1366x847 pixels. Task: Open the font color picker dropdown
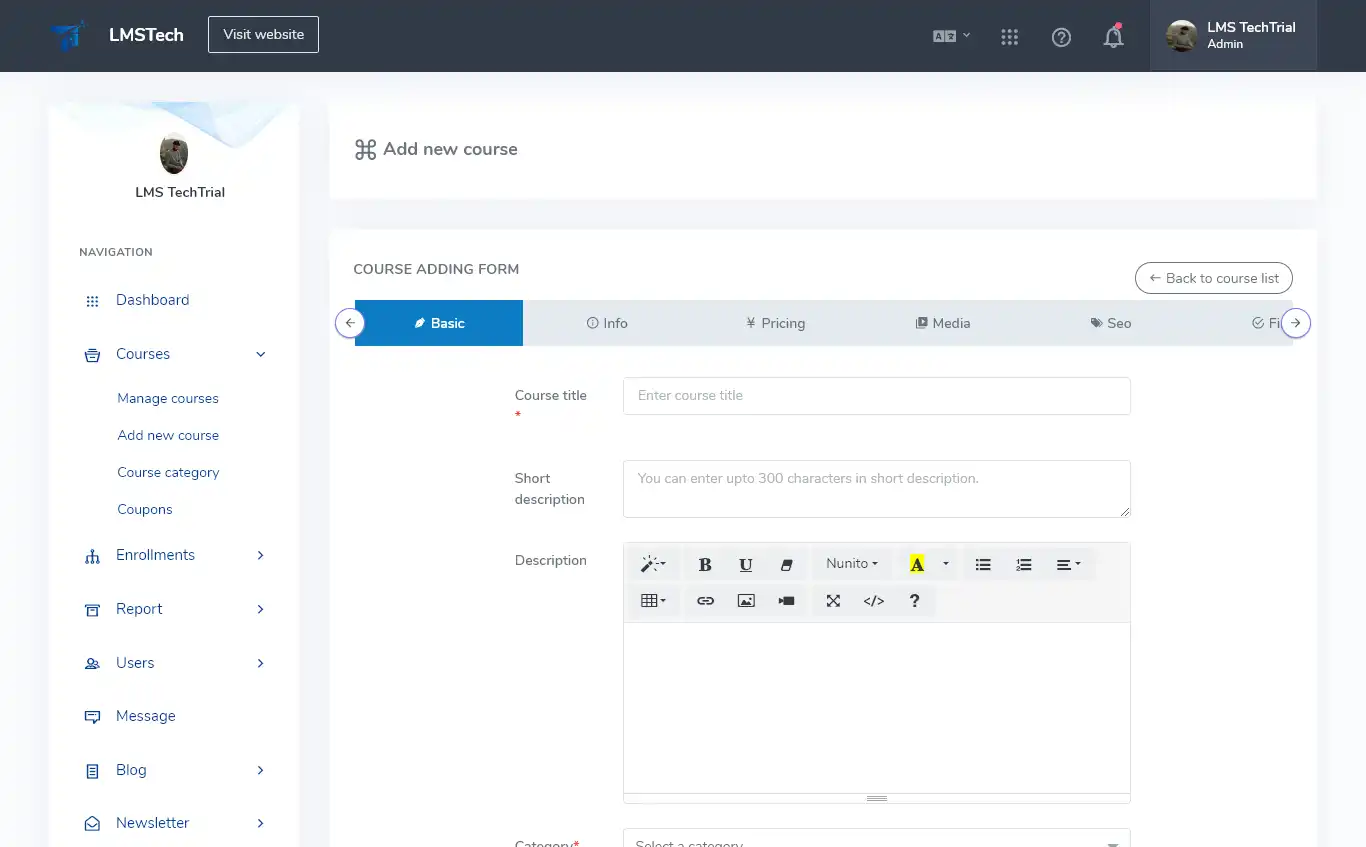944,564
